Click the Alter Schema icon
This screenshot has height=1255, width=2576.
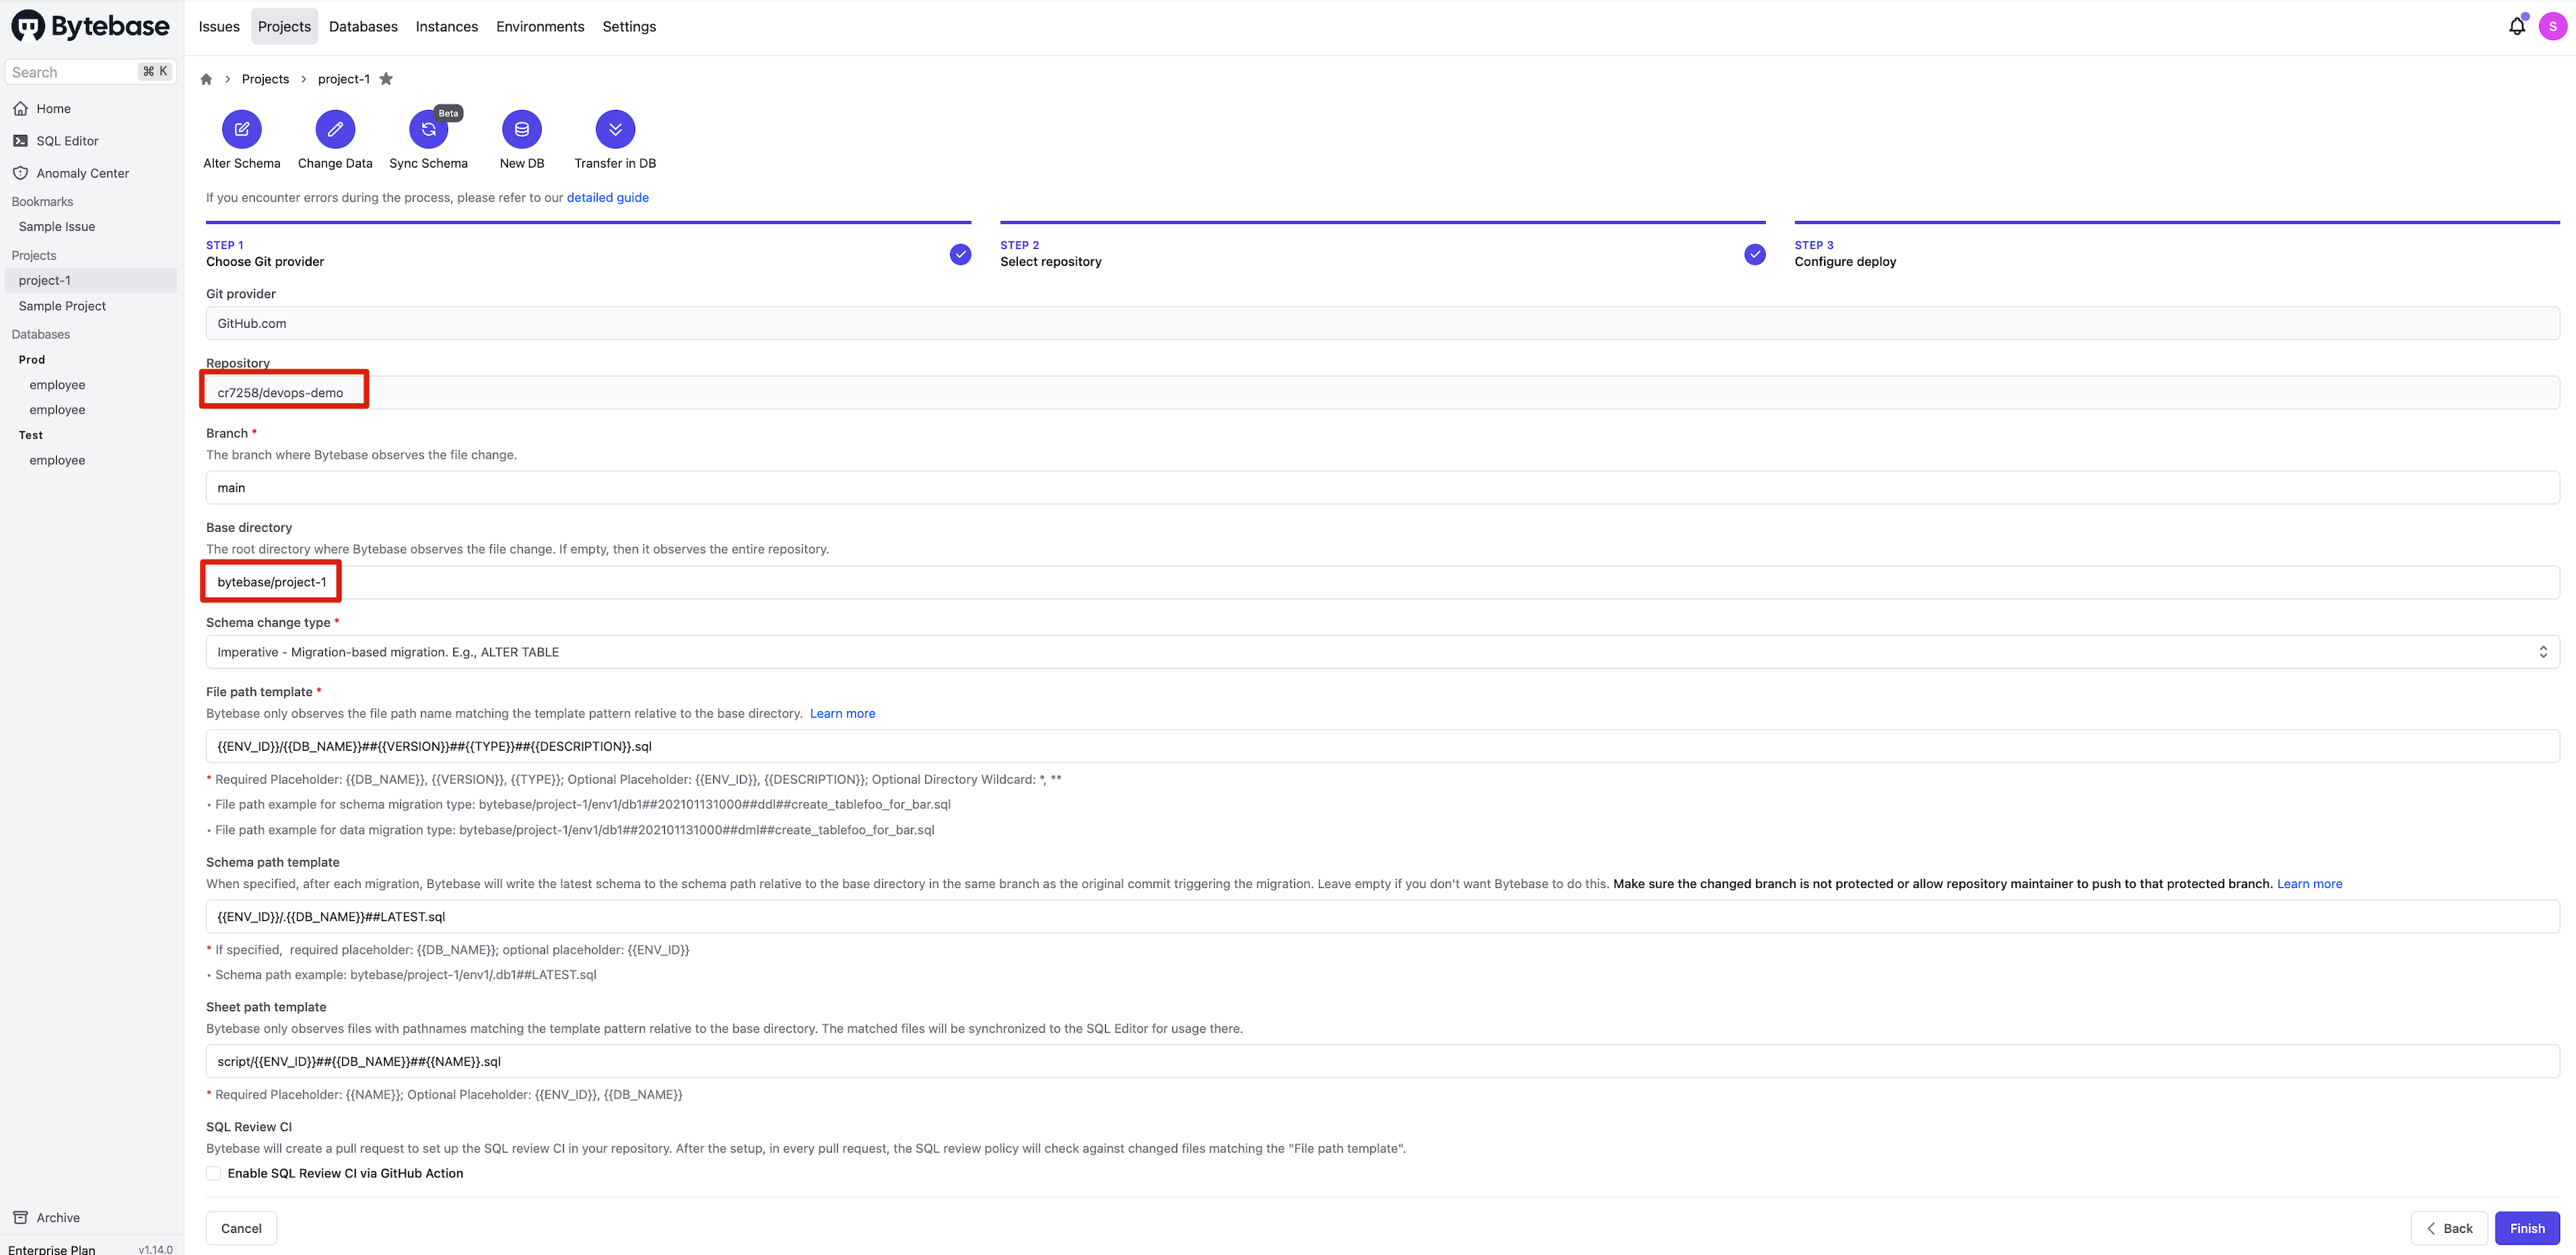click(x=242, y=129)
